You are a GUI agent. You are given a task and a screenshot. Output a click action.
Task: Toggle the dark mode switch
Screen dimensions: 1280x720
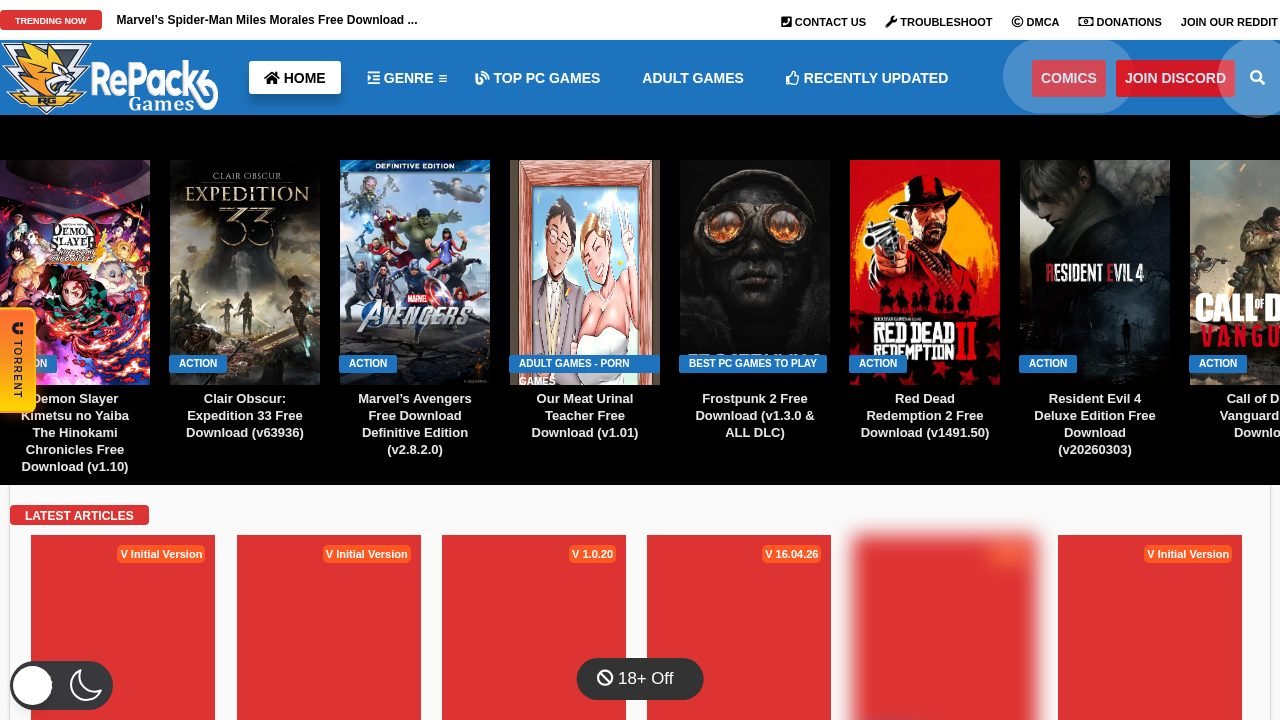tap(62, 686)
